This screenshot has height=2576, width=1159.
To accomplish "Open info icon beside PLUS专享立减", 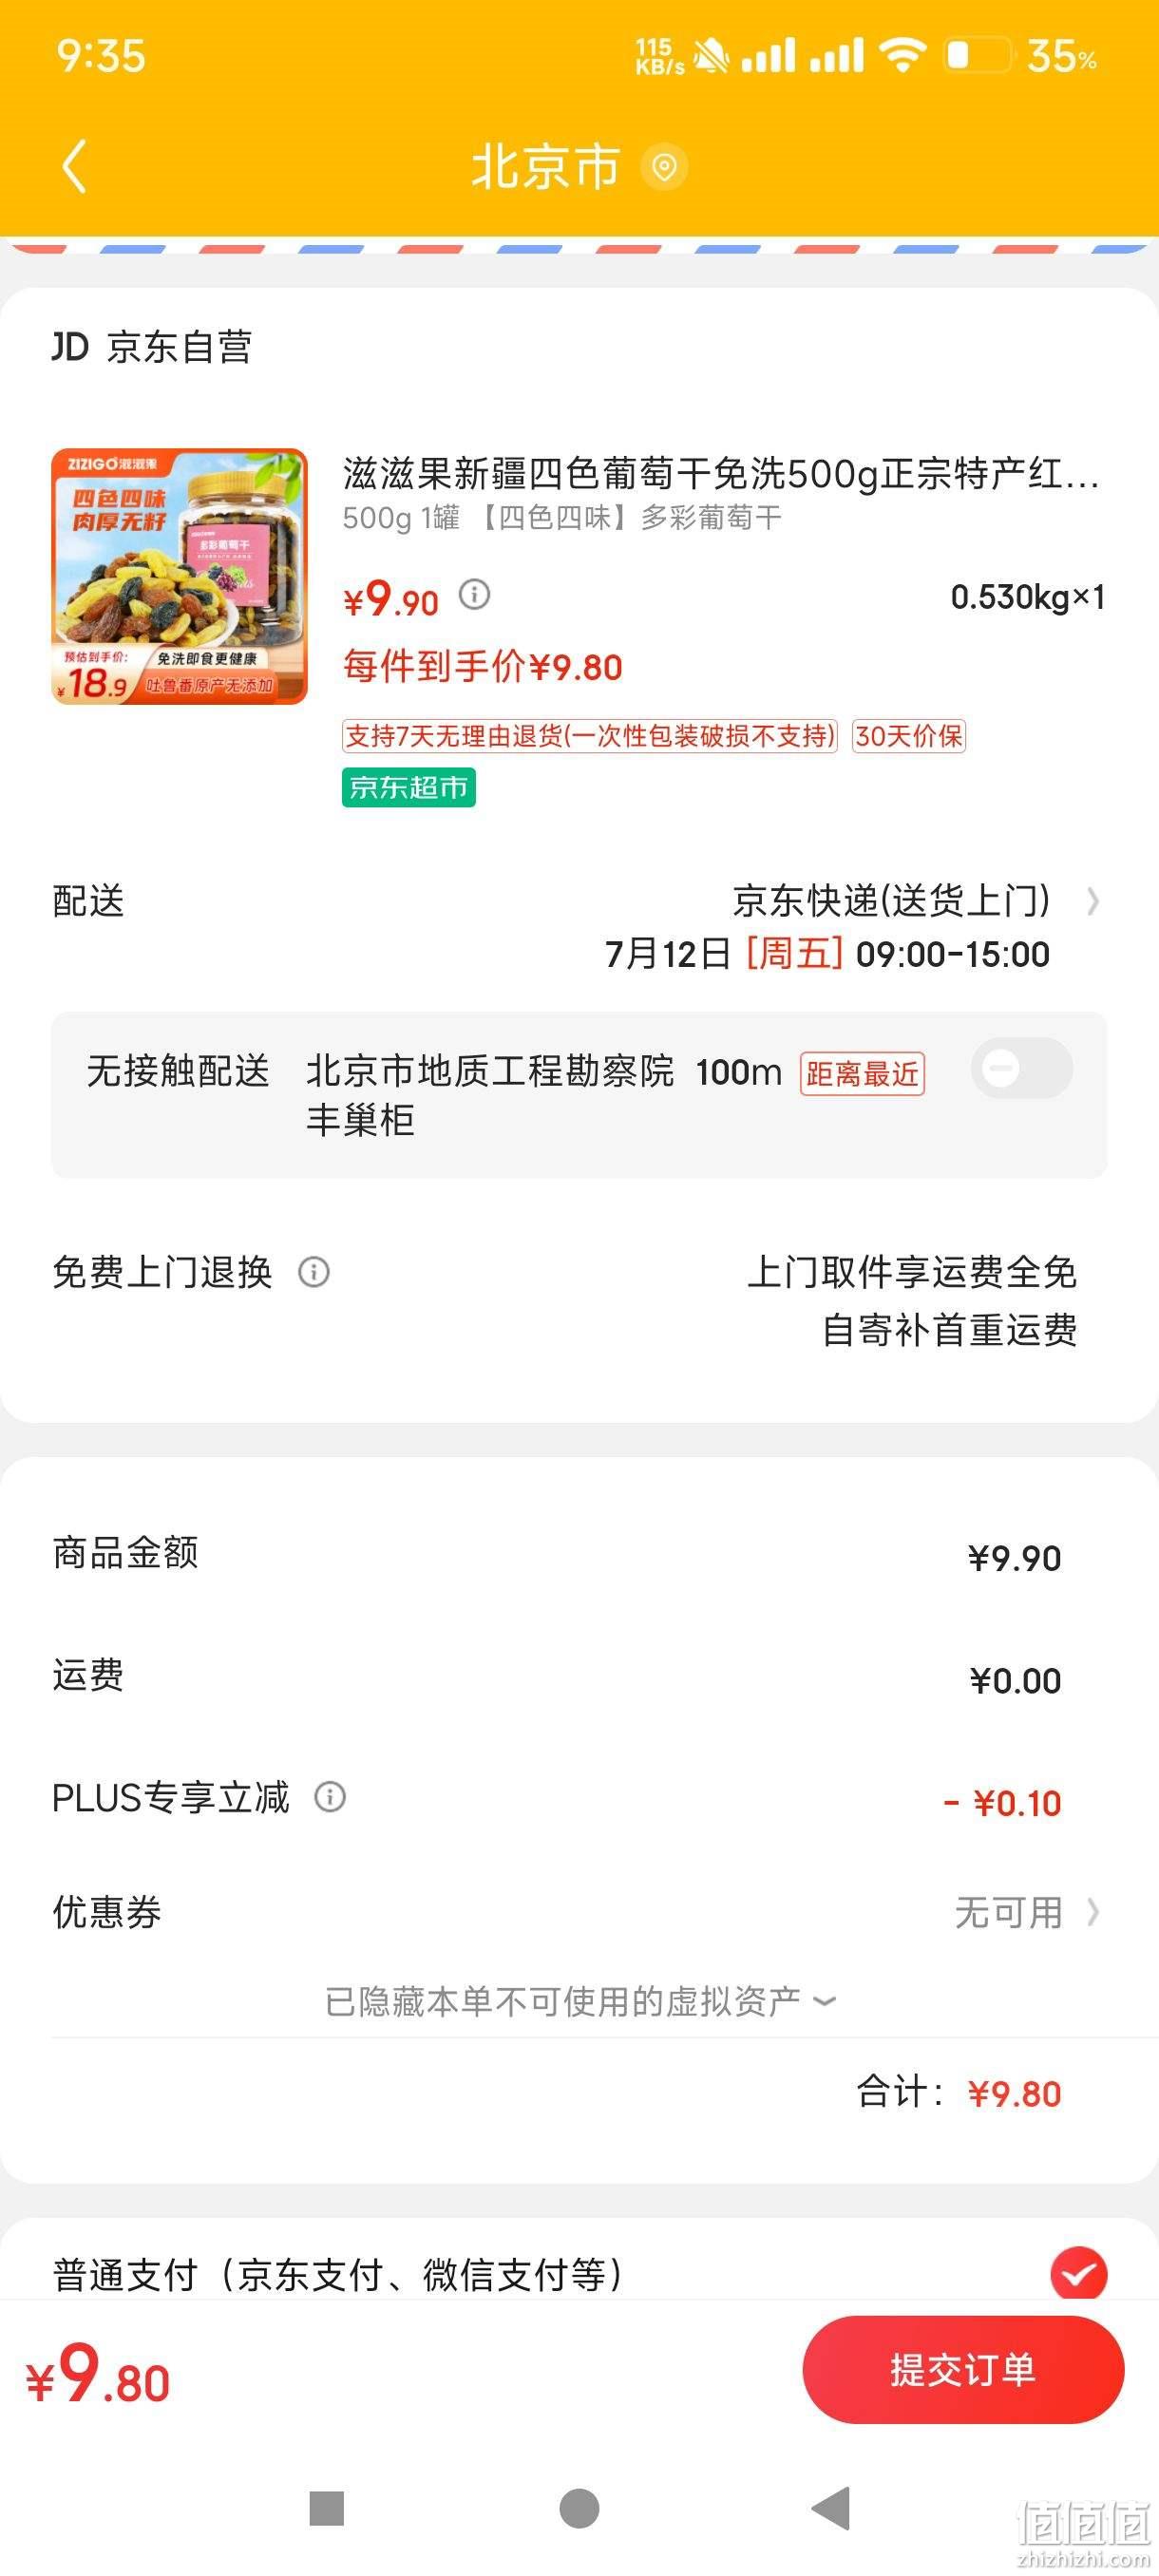I will [330, 1797].
